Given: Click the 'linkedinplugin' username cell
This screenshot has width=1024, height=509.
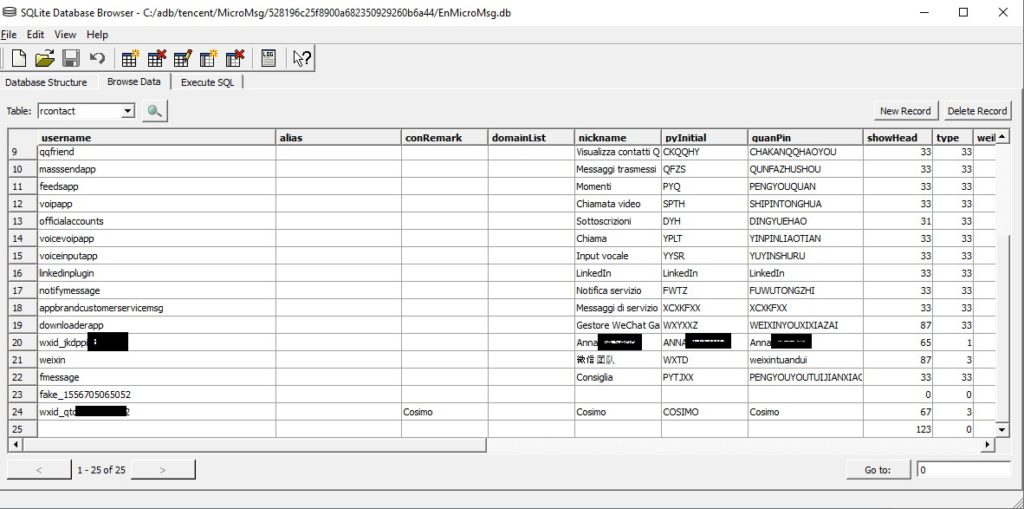Looking at the screenshot, I should pos(157,273).
